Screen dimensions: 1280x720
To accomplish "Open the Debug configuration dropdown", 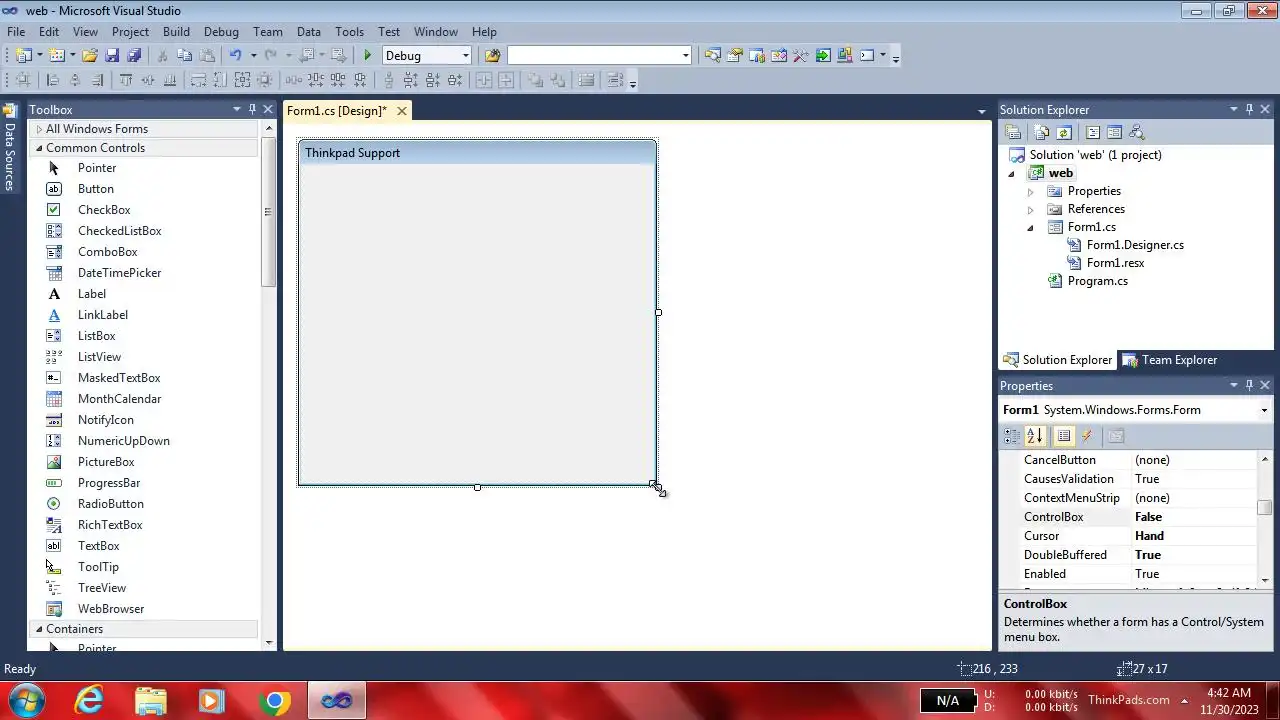I will (x=465, y=56).
